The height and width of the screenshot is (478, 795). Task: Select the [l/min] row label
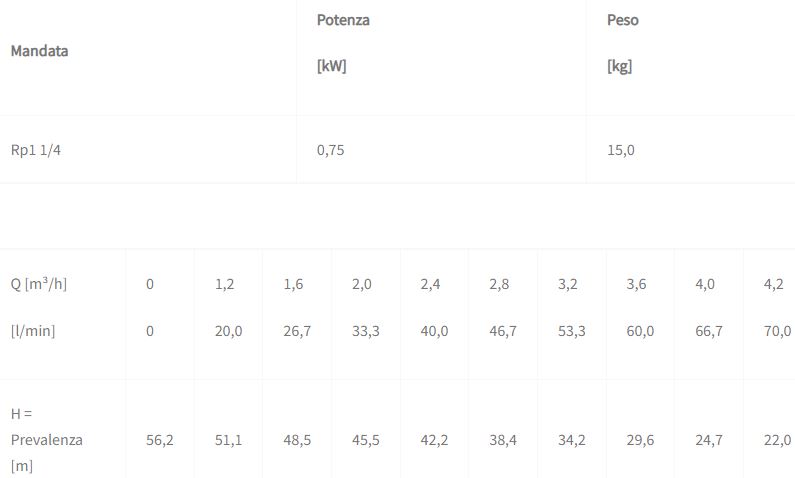click(x=33, y=331)
